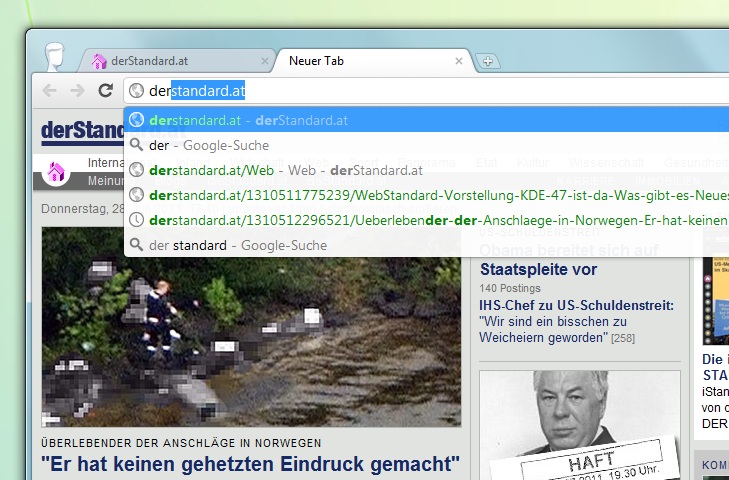Open headline 'Er hat keinen gehetzten Eindruck gemacht'

[x=250, y=464]
